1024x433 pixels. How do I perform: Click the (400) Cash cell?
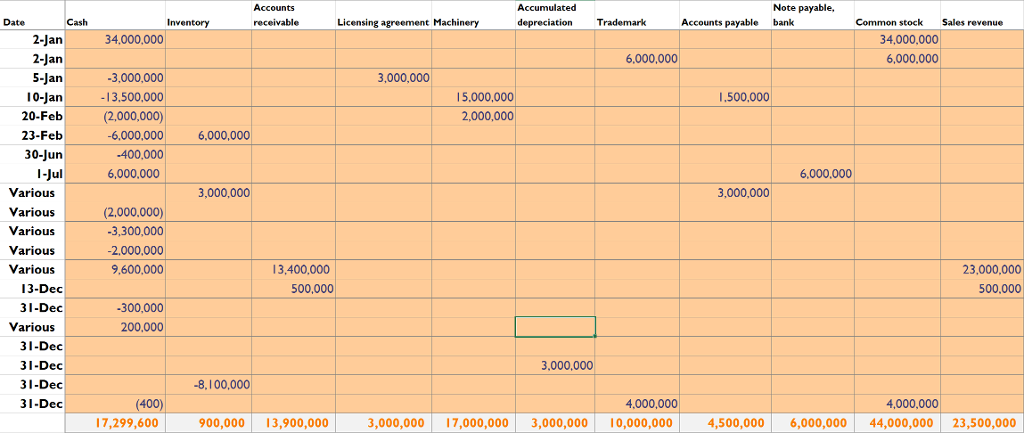[116, 404]
